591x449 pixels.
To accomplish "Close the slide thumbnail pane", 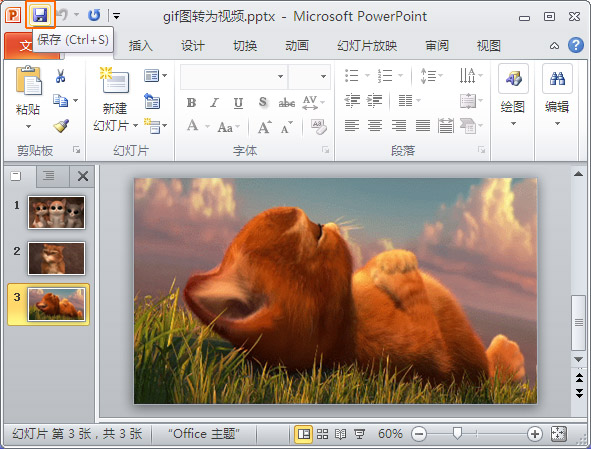I will click(x=83, y=176).
